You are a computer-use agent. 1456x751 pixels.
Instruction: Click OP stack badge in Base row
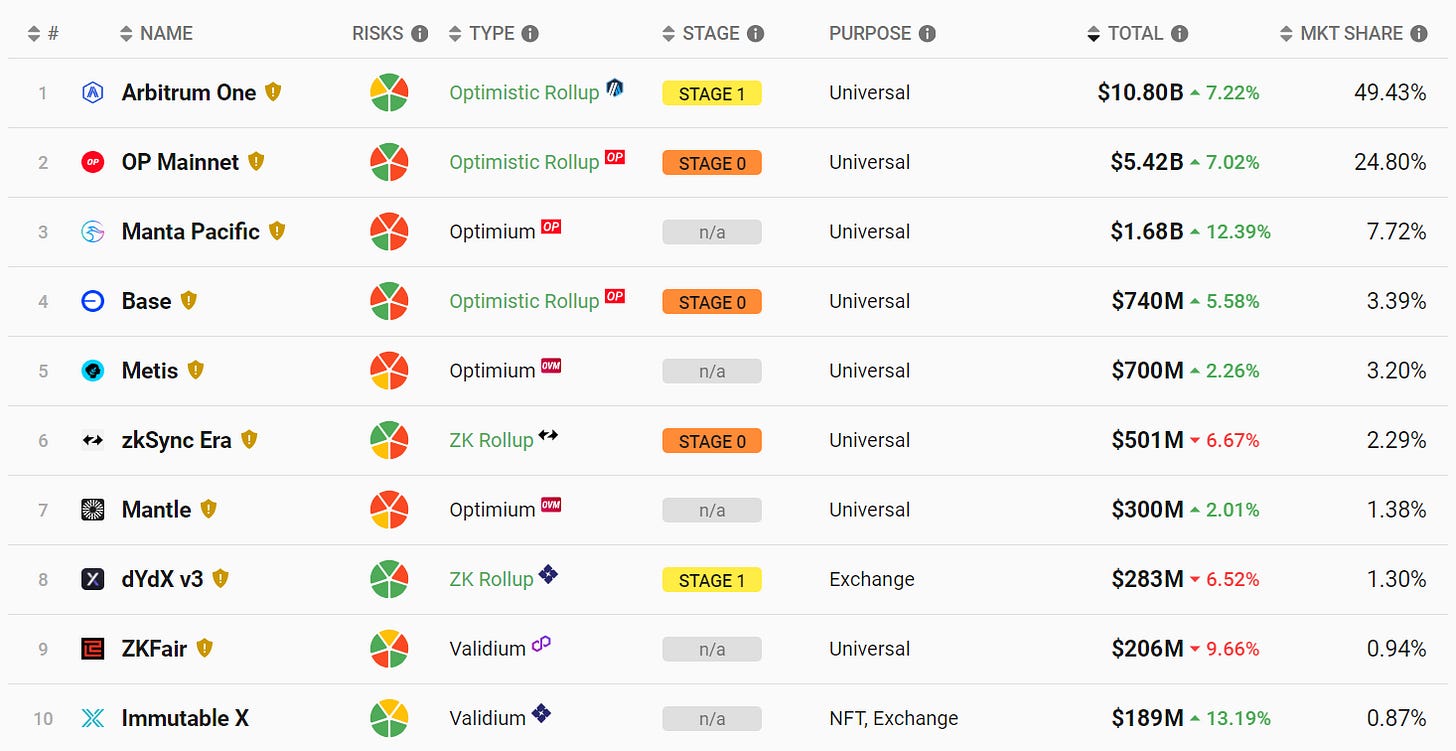[x=615, y=296]
